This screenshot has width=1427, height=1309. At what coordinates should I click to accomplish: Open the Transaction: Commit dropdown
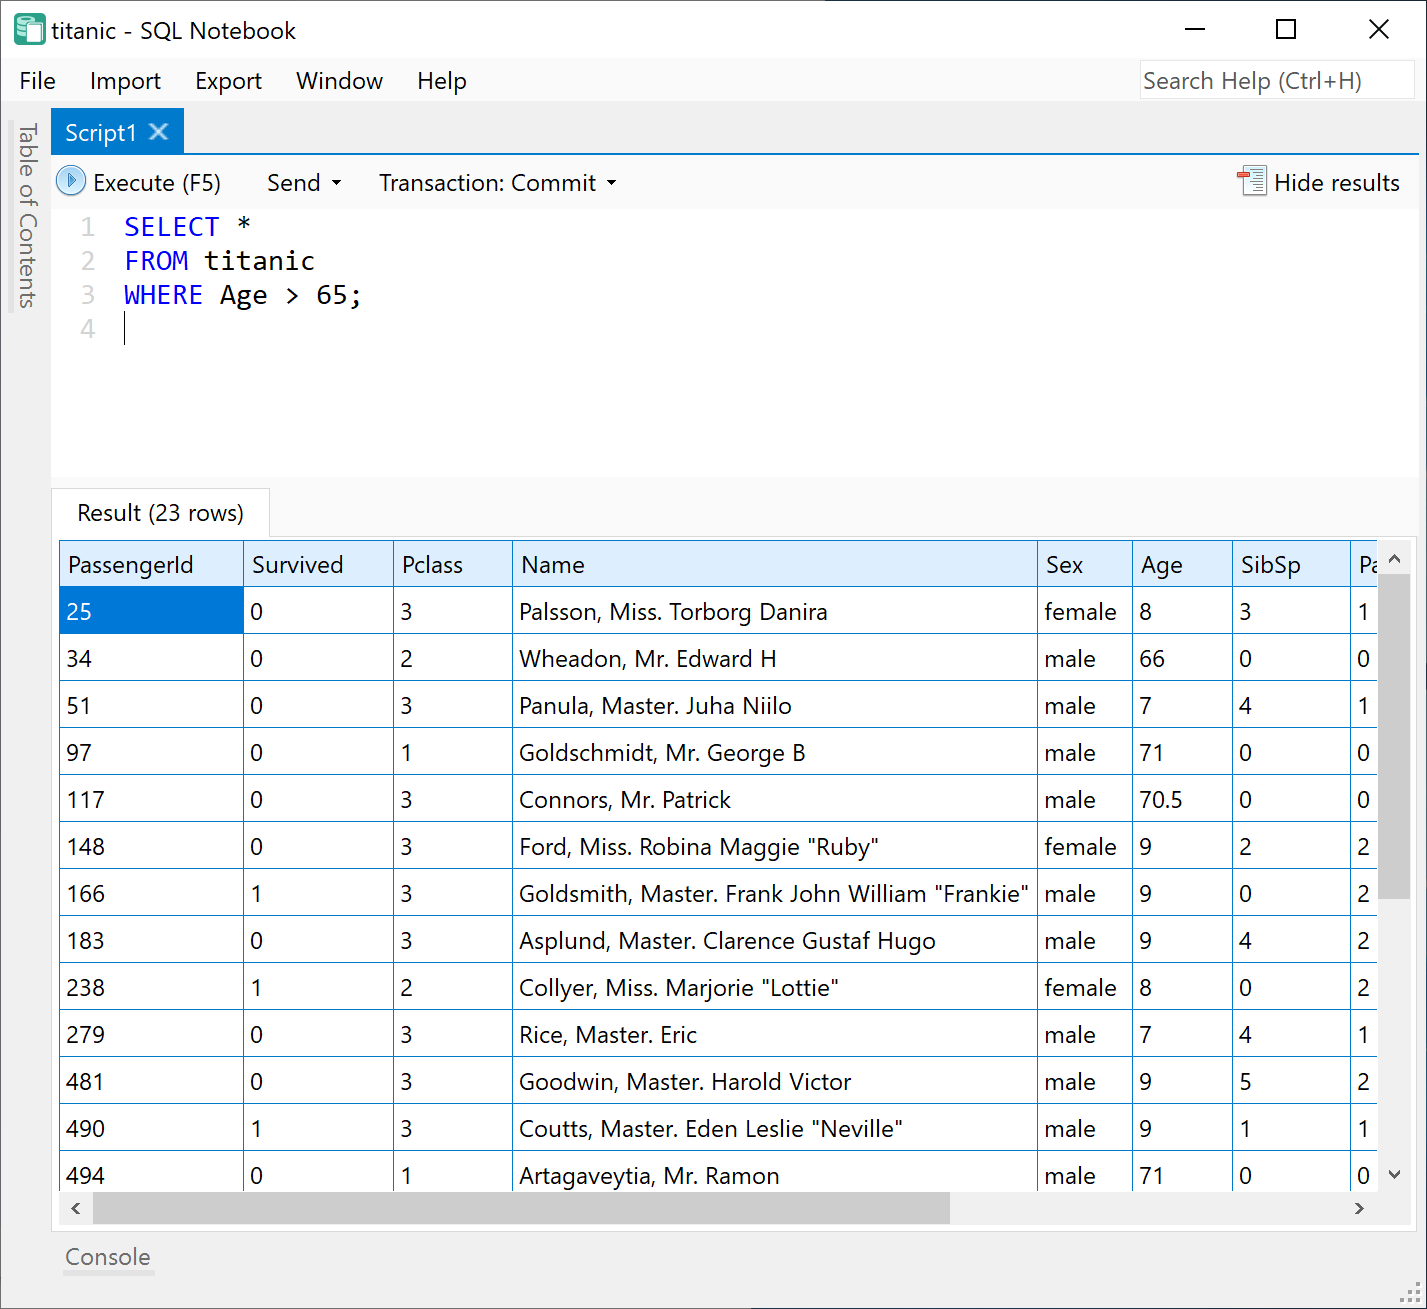[497, 183]
